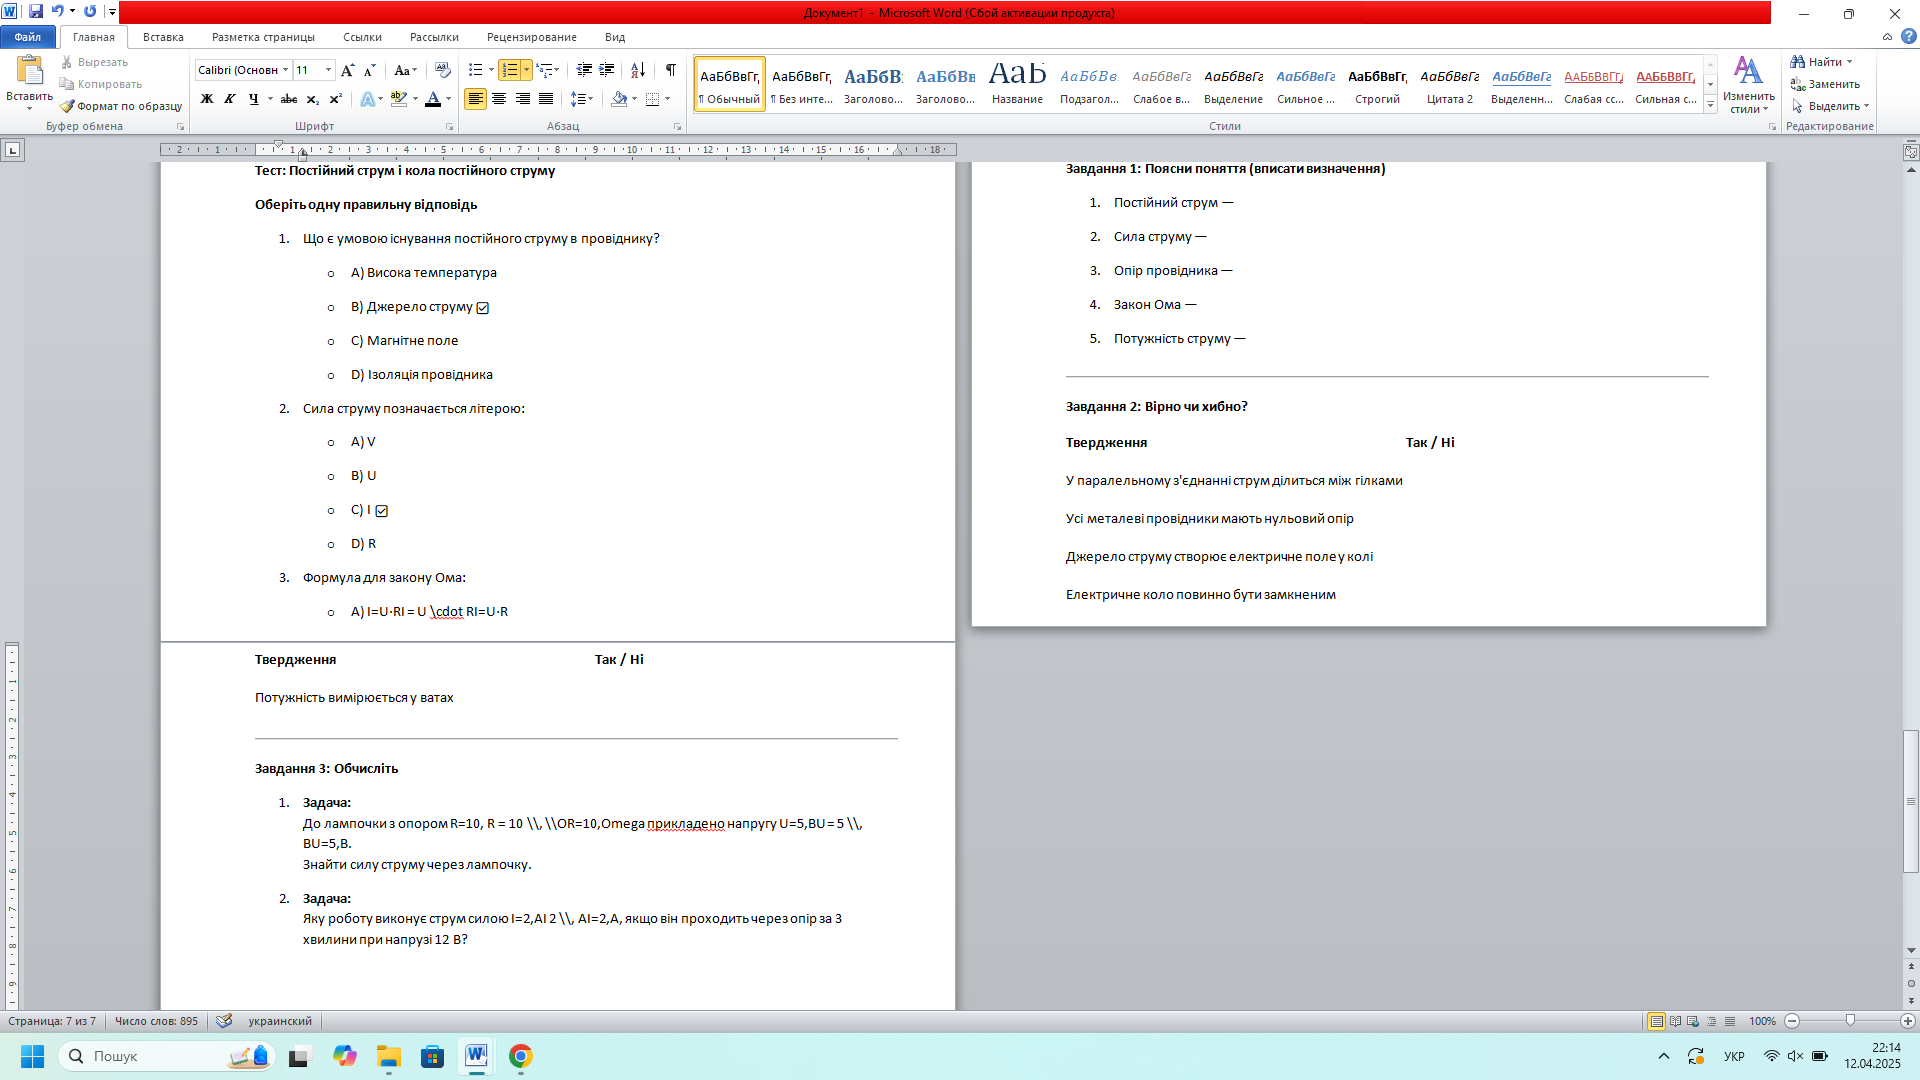Switch to Outline view

(x=1711, y=1021)
